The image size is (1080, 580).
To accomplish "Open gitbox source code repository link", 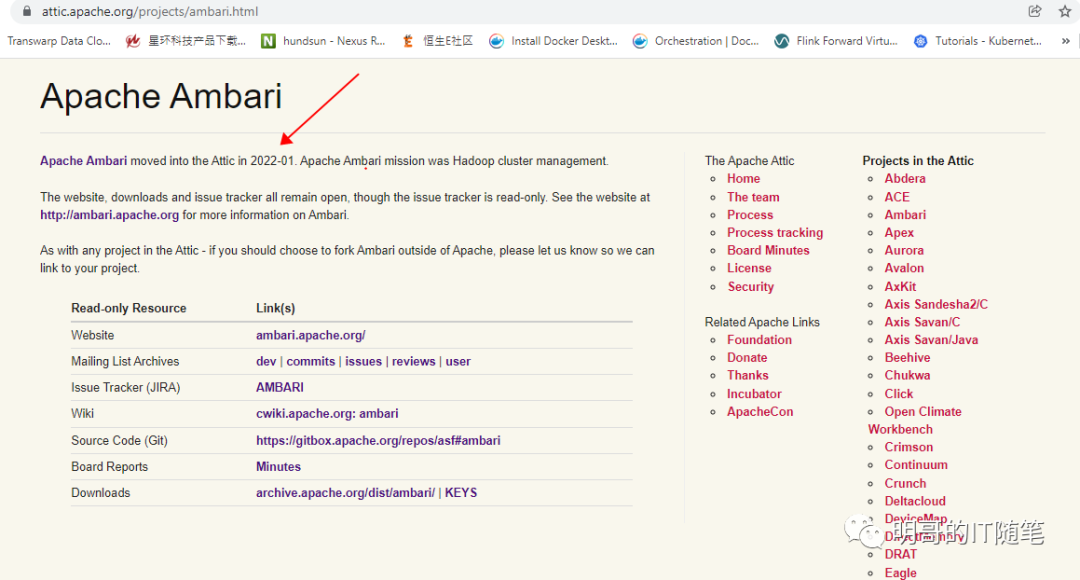I will 378,441.
